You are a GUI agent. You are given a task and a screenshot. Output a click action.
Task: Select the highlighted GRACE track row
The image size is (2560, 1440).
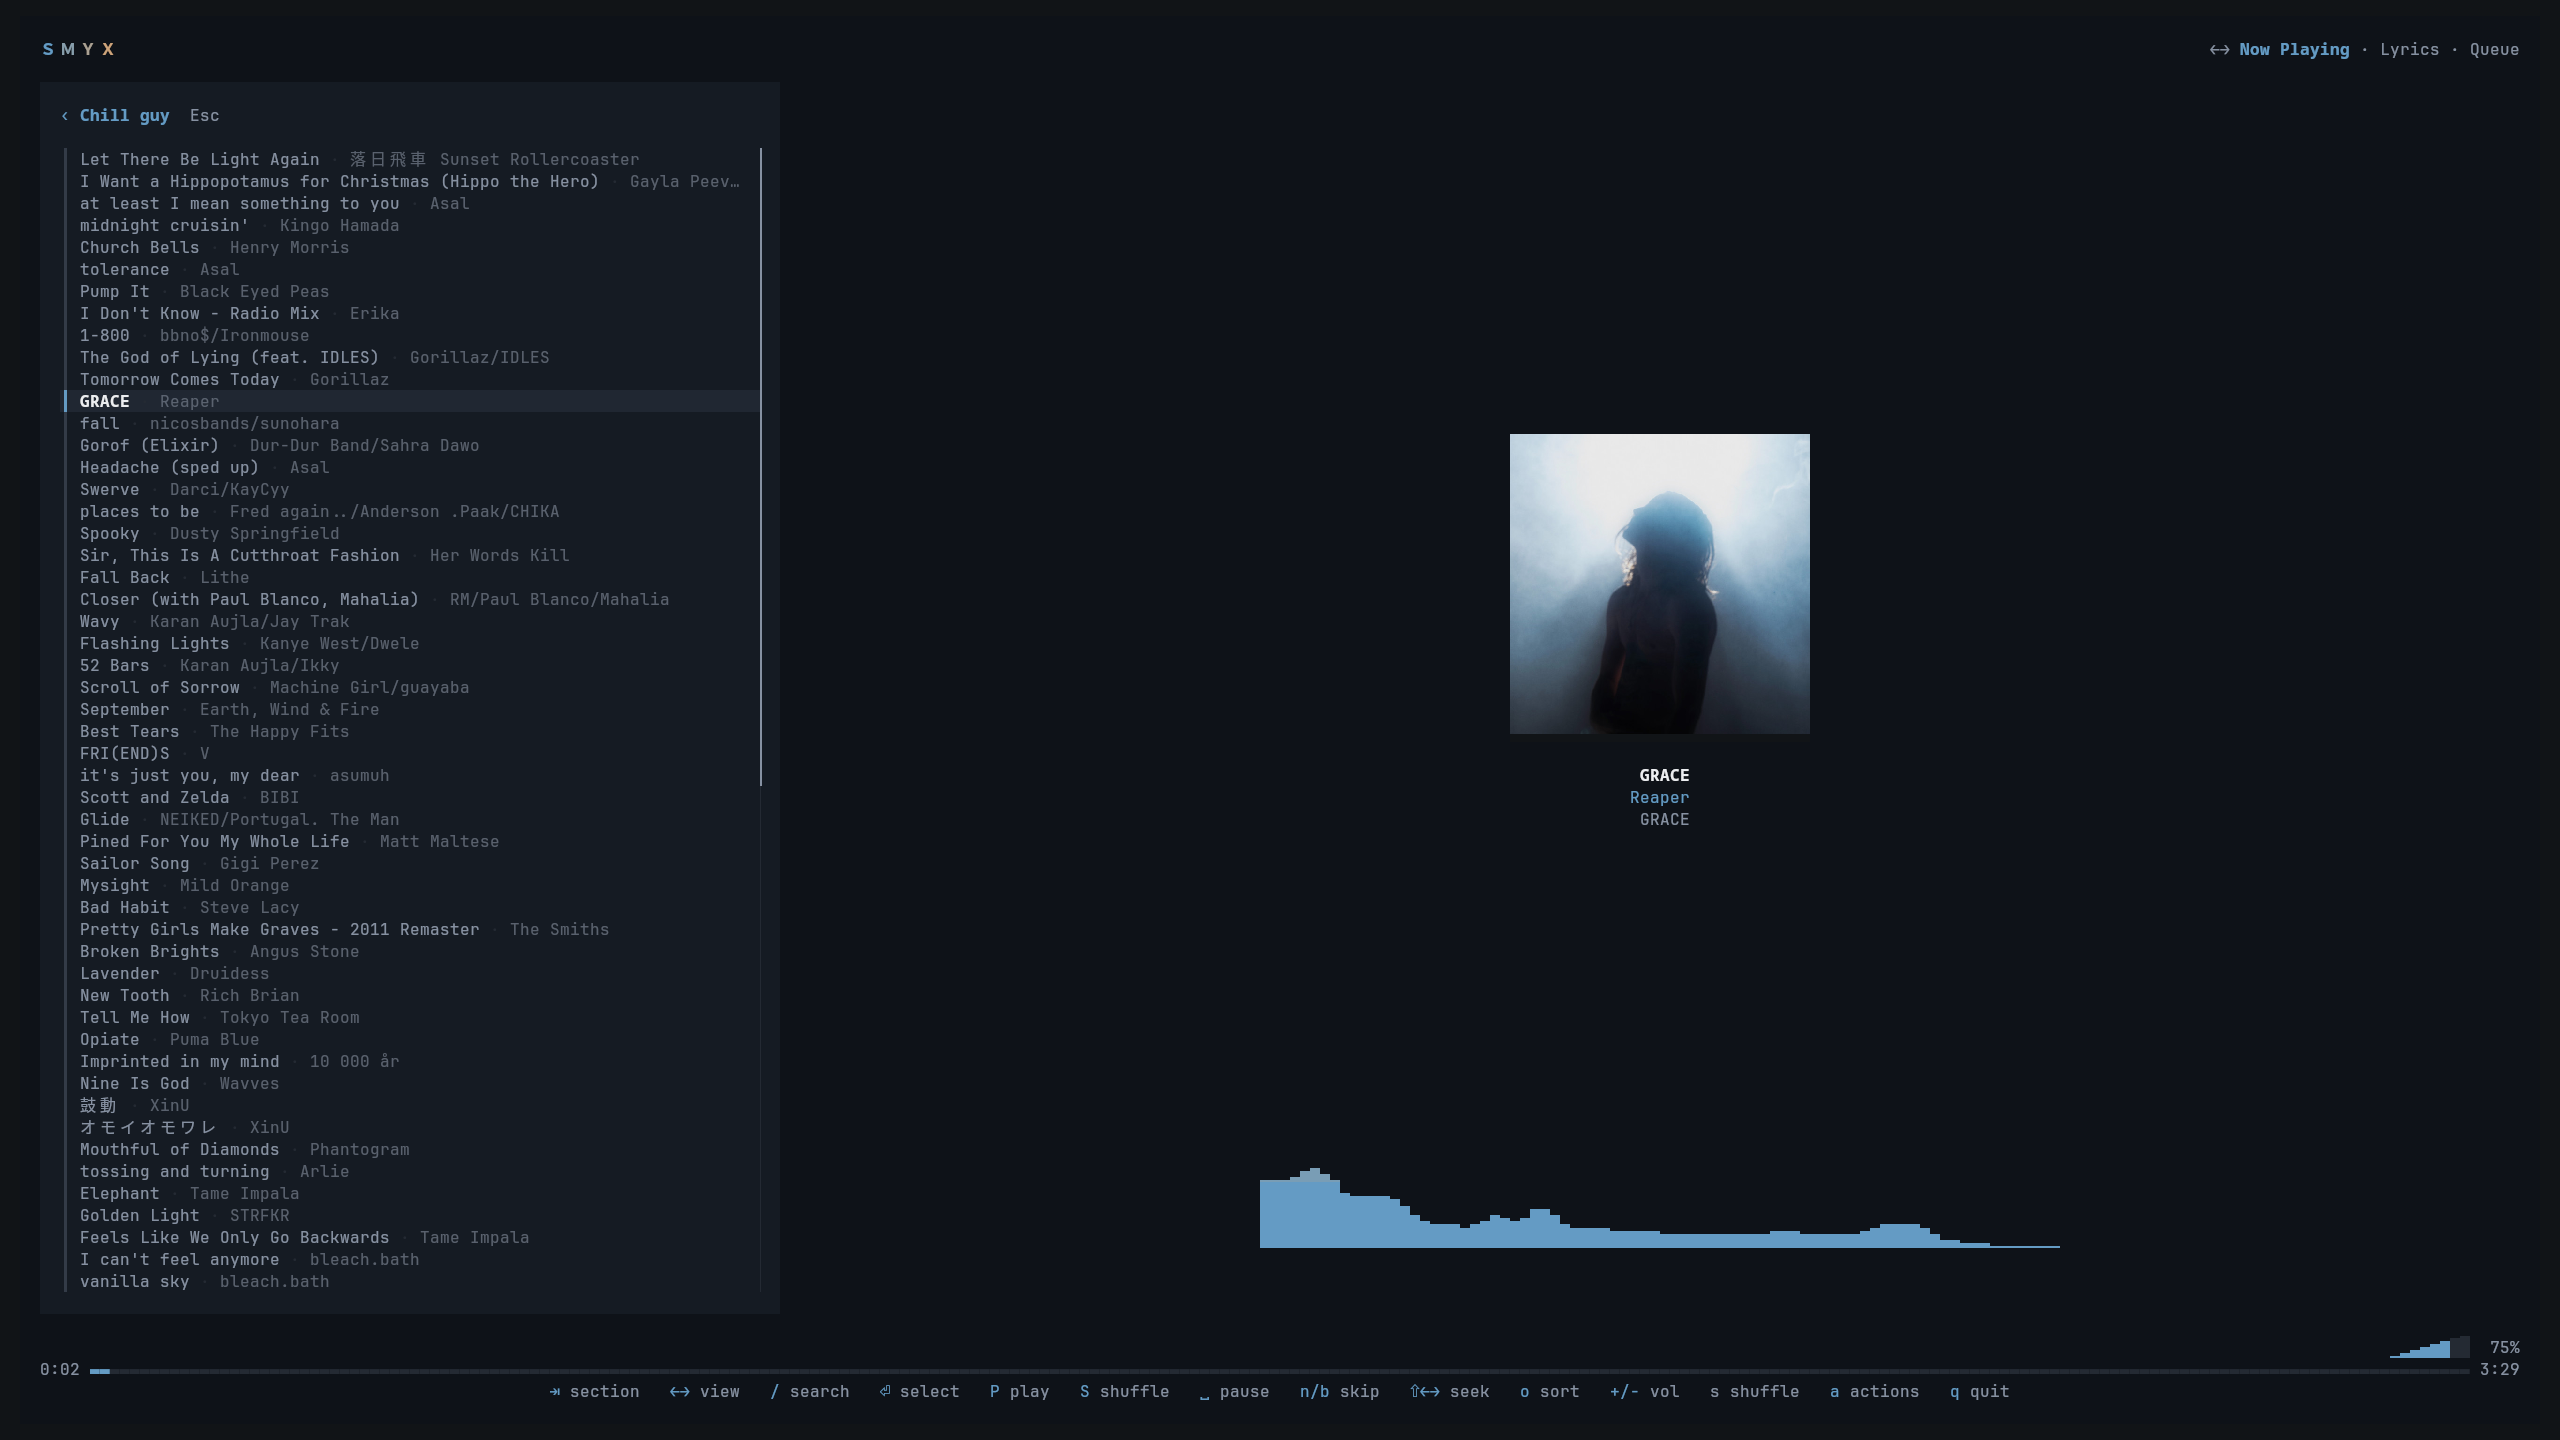coord(412,402)
